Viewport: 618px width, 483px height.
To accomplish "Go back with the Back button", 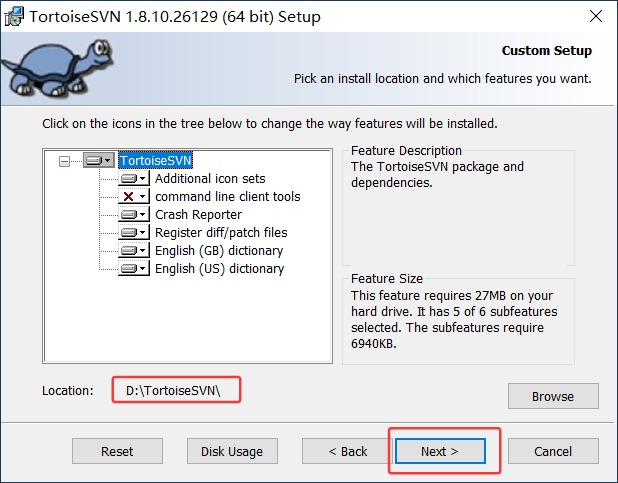I will tap(348, 451).
